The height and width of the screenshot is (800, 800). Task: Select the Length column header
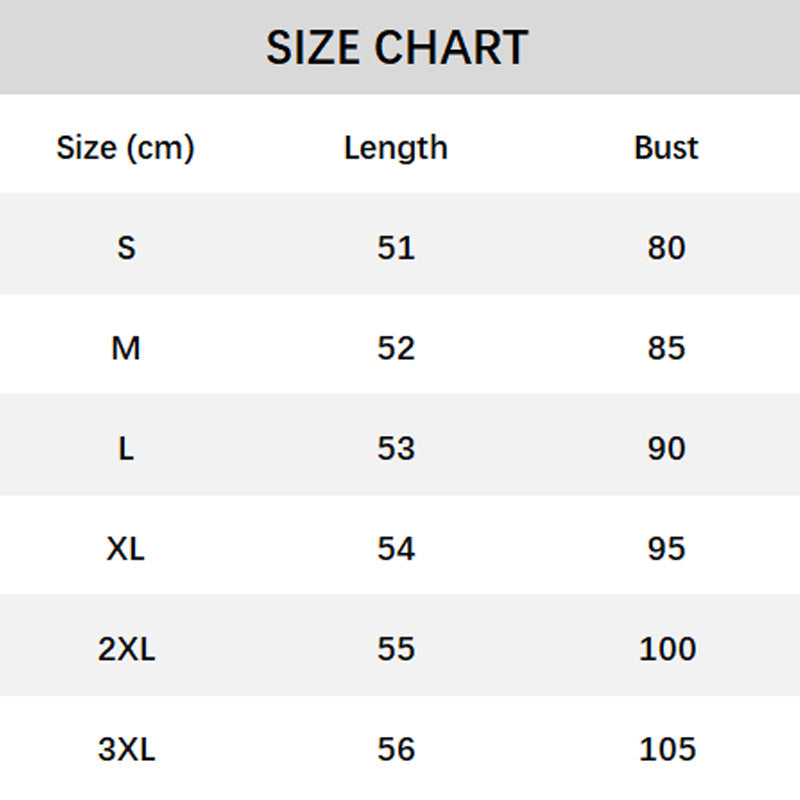[x=396, y=148]
